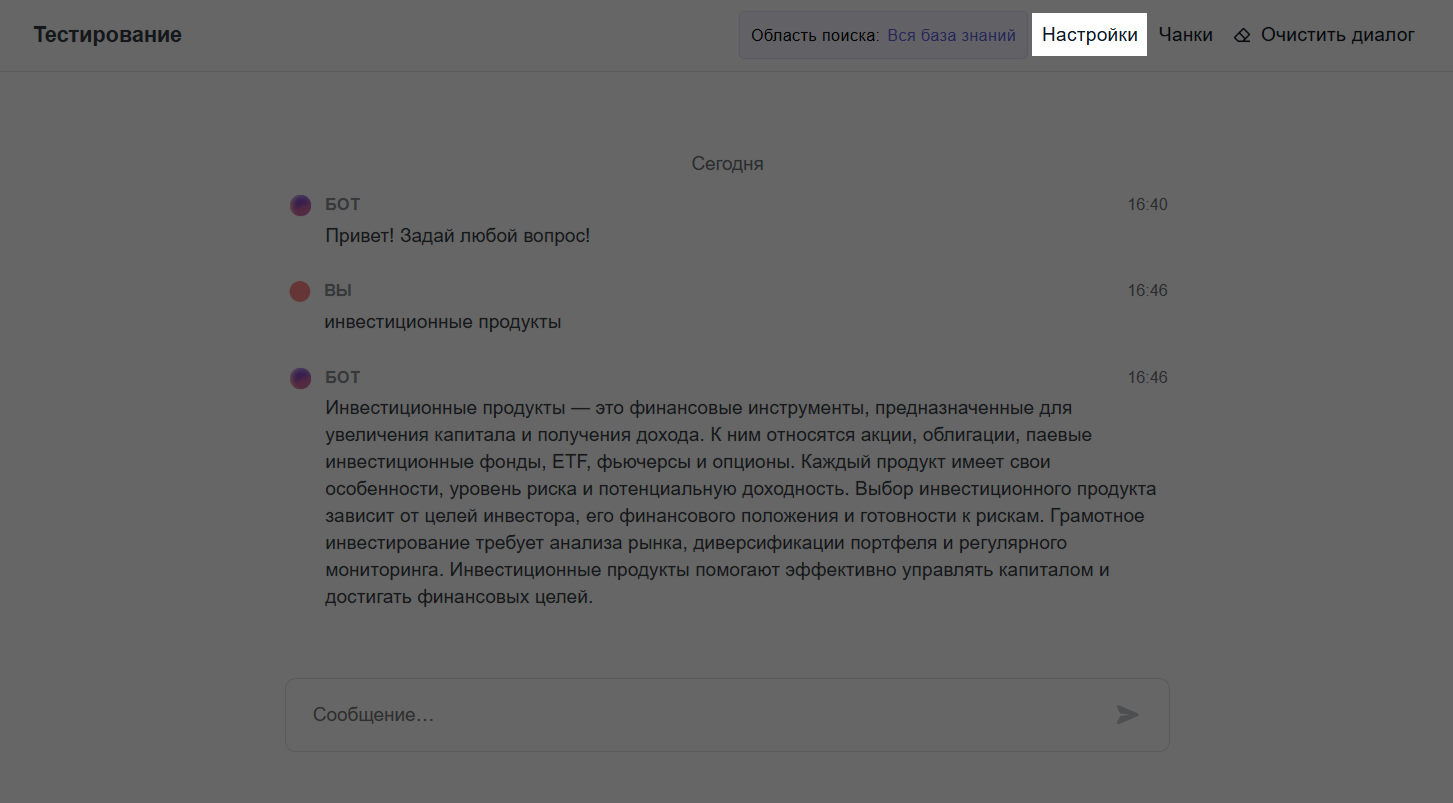This screenshot has height=803, width=1453.
Task: Click the user message инвестиционные продукты
Action: click(442, 322)
